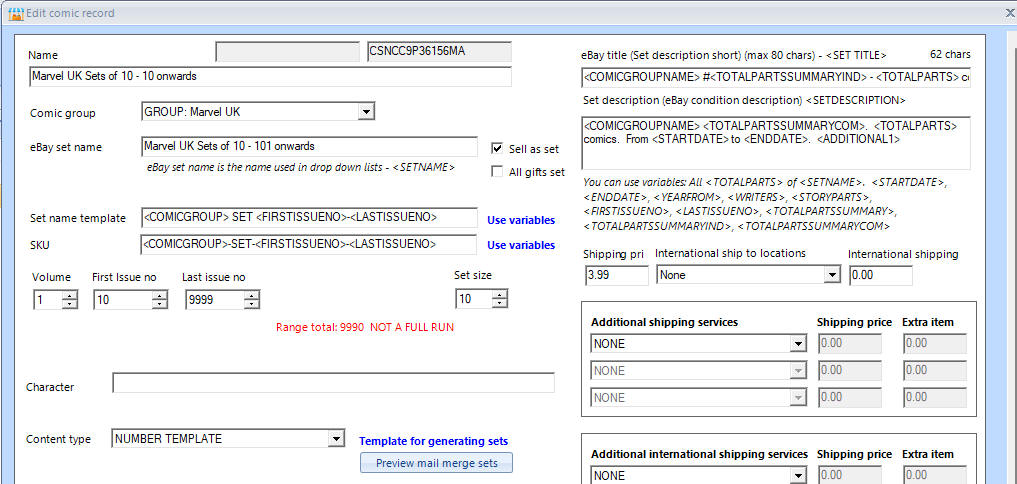This screenshot has height=484, width=1017.
Task: Click the 62 chars counter text
Action: click(950, 54)
